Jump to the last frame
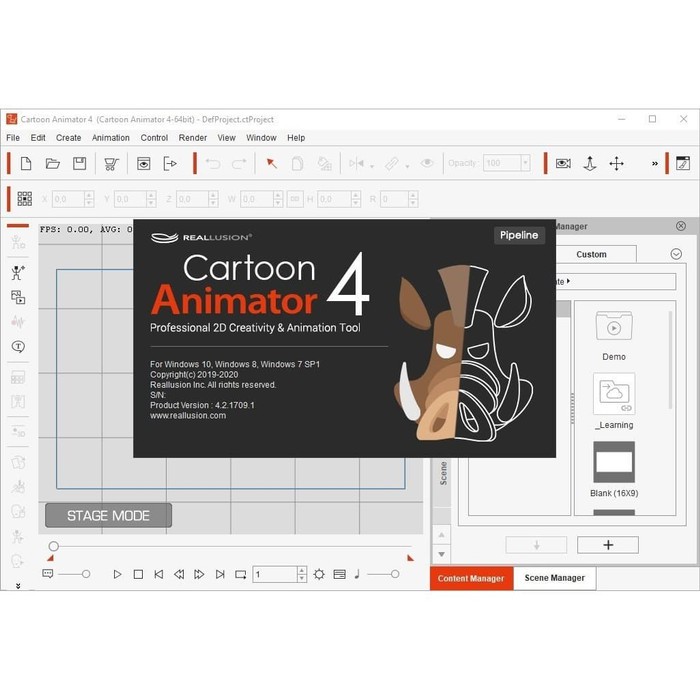Screen dimensions: 700x700 pyautogui.click(x=220, y=574)
